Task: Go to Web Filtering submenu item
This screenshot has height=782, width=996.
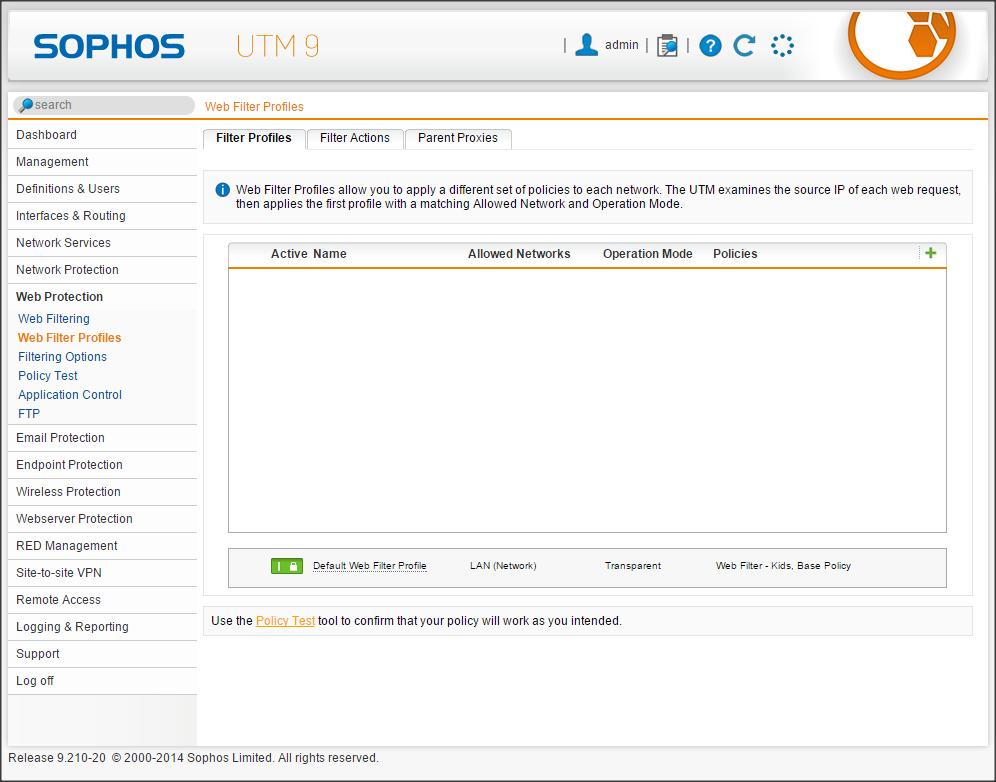Action: (x=54, y=319)
